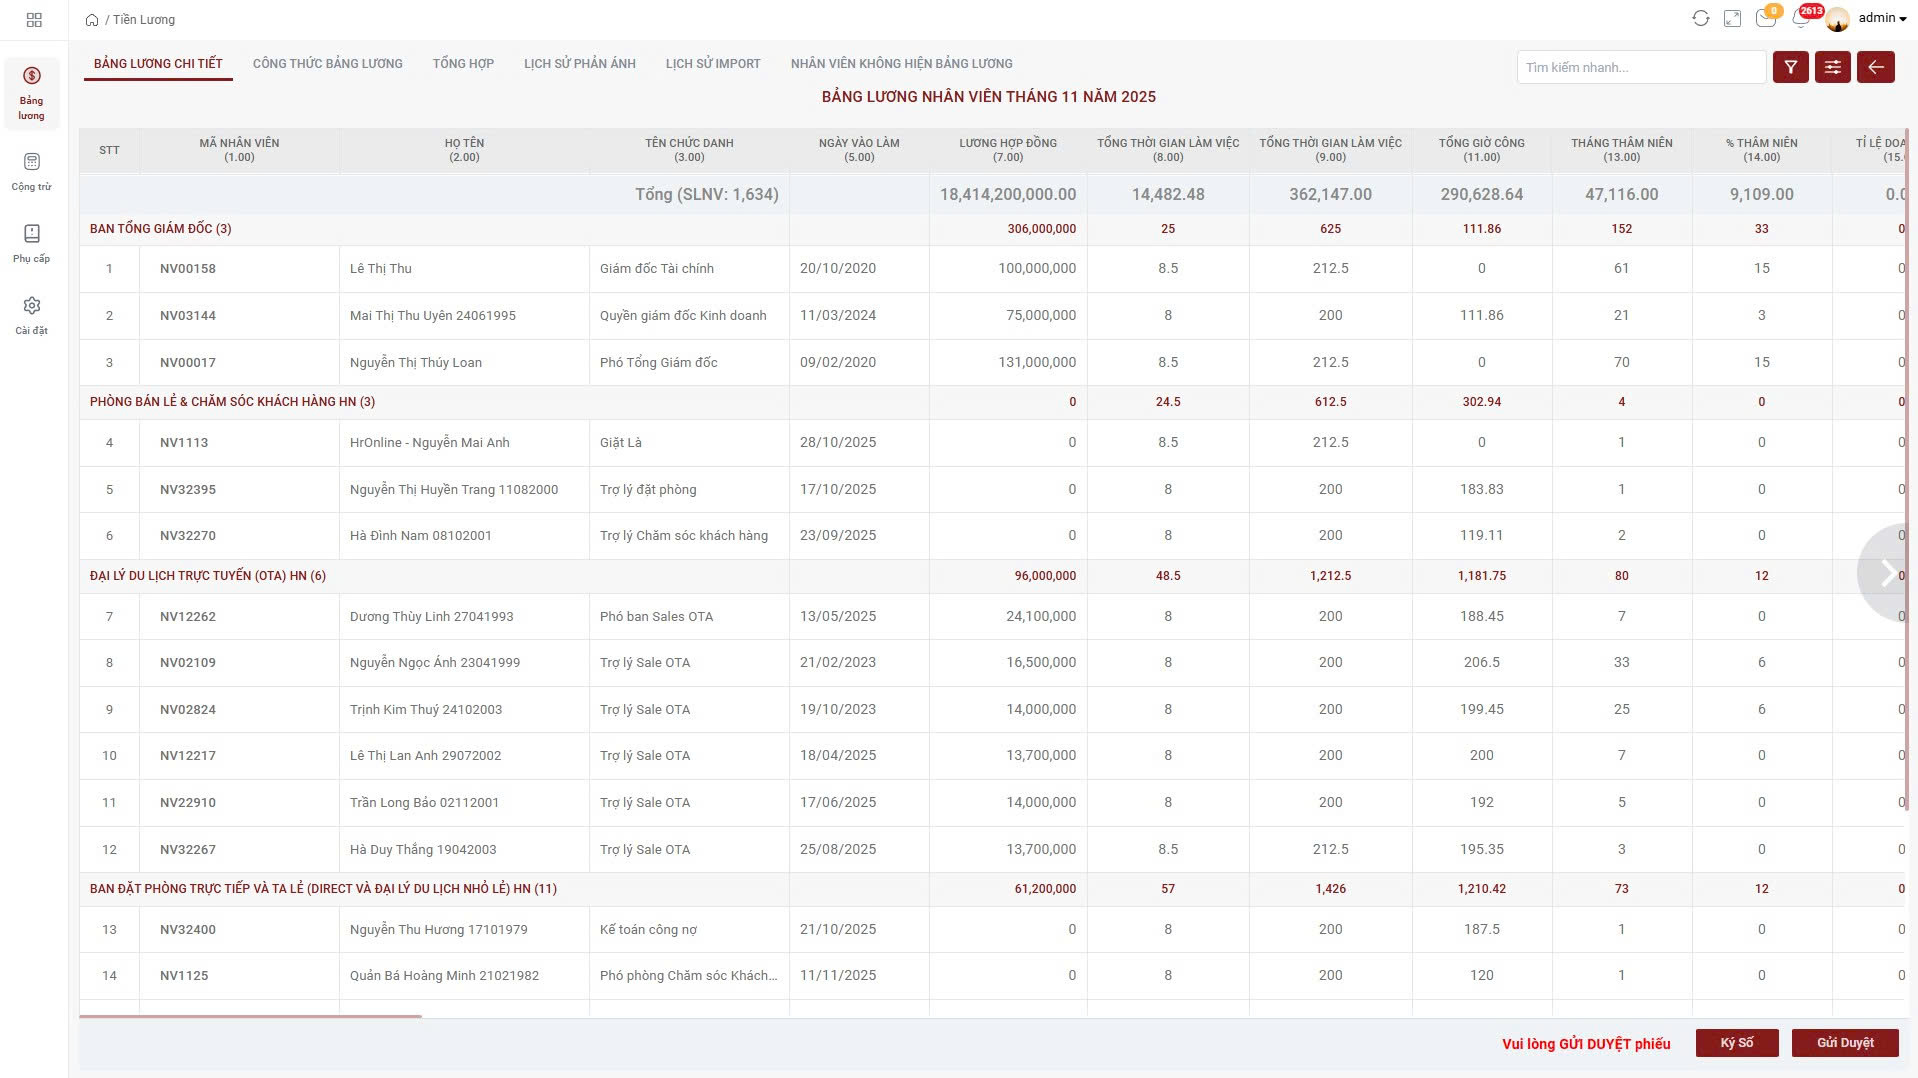
Task: Open Công trừ in the sidebar
Action: click(32, 171)
